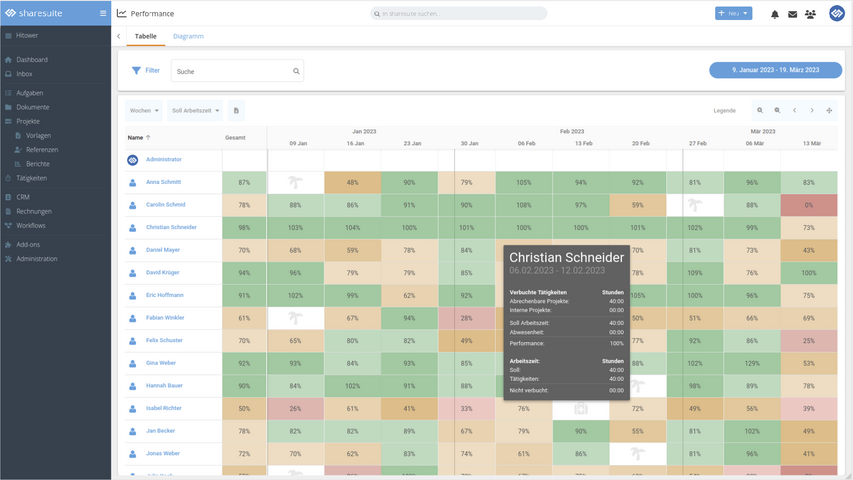
Task: Open the sharesuite profile avatar icon
Action: point(837,14)
